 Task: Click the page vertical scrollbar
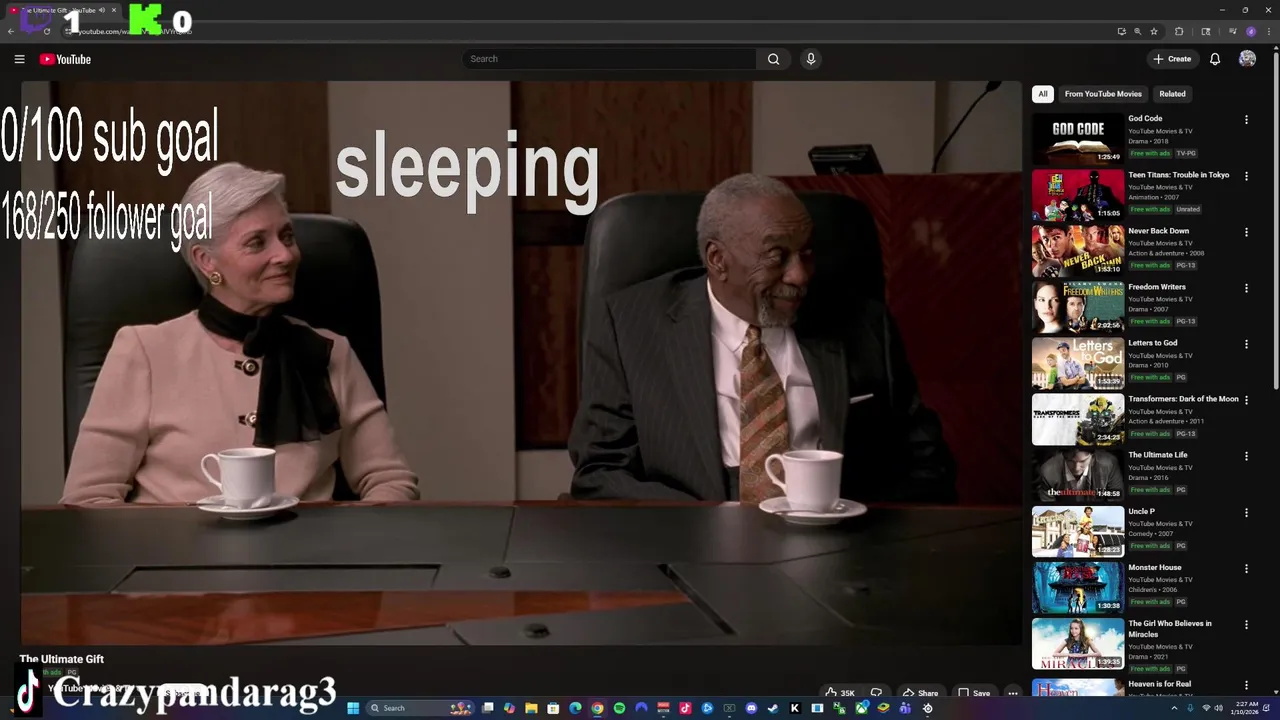[1275, 220]
